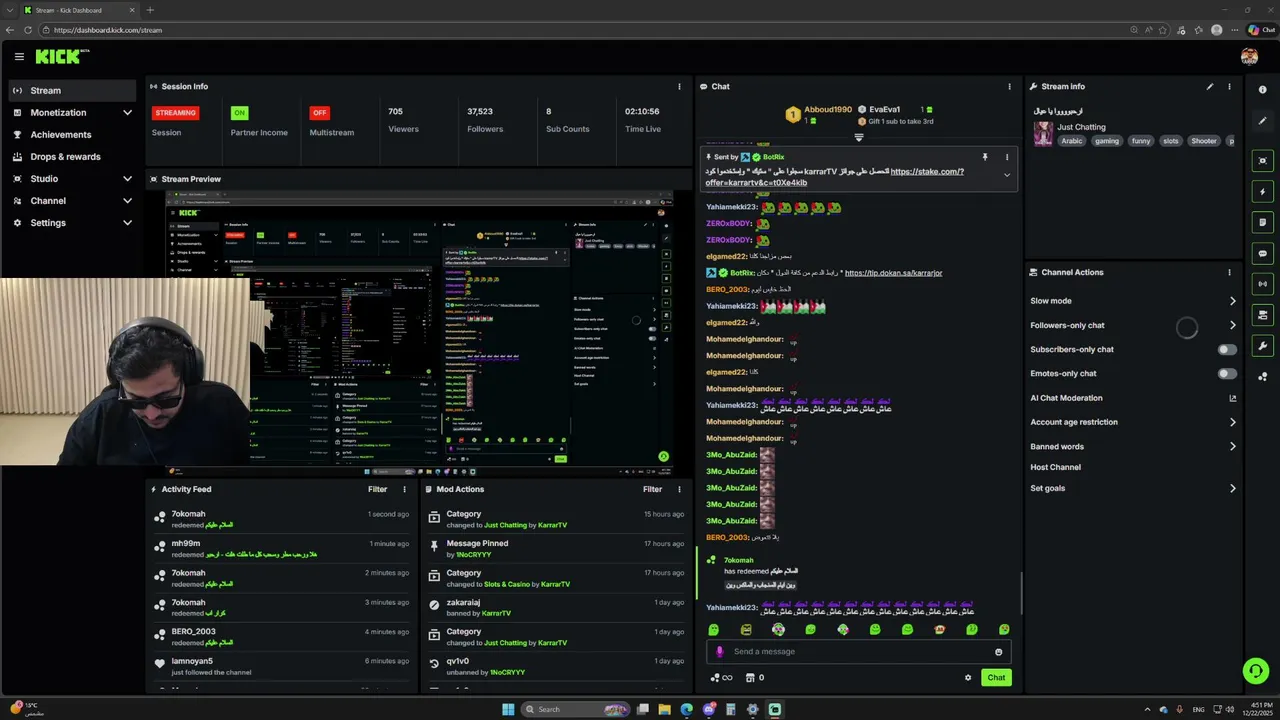This screenshot has width=1280, height=720.
Task: Open the hamburger menu beside Kick logo
Action: click(x=19, y=57)
